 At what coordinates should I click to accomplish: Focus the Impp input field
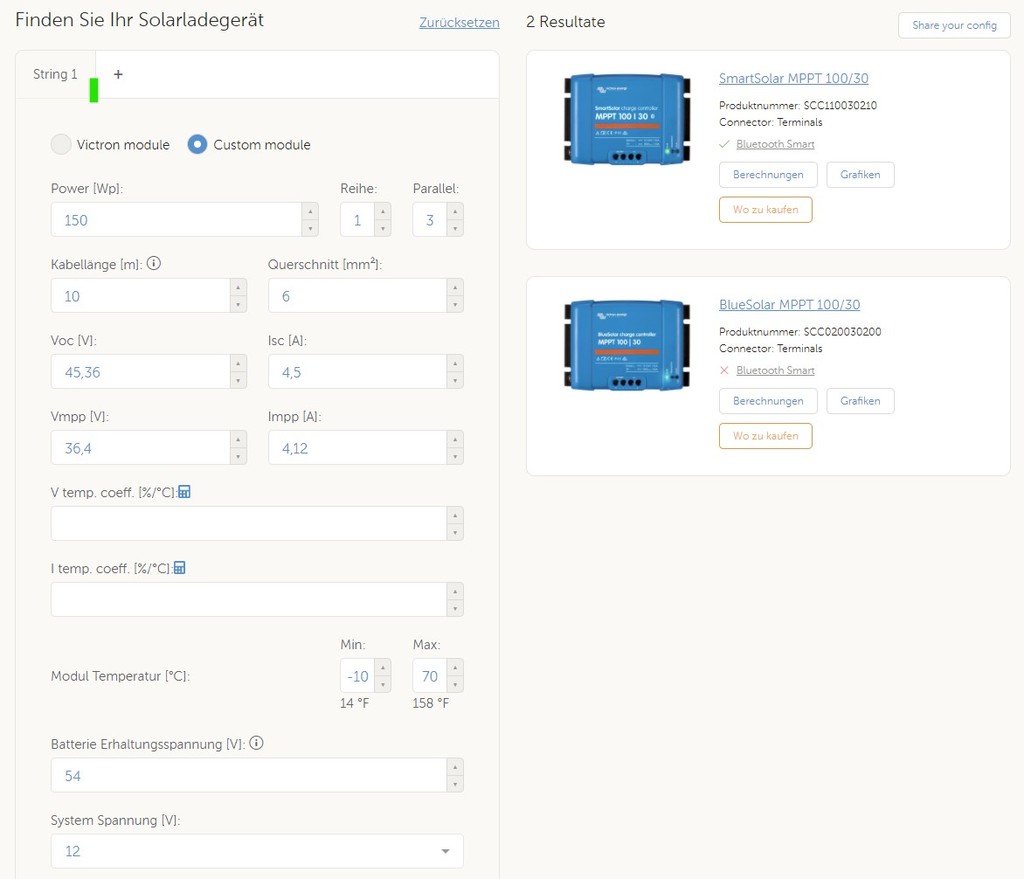pos(357,447)
